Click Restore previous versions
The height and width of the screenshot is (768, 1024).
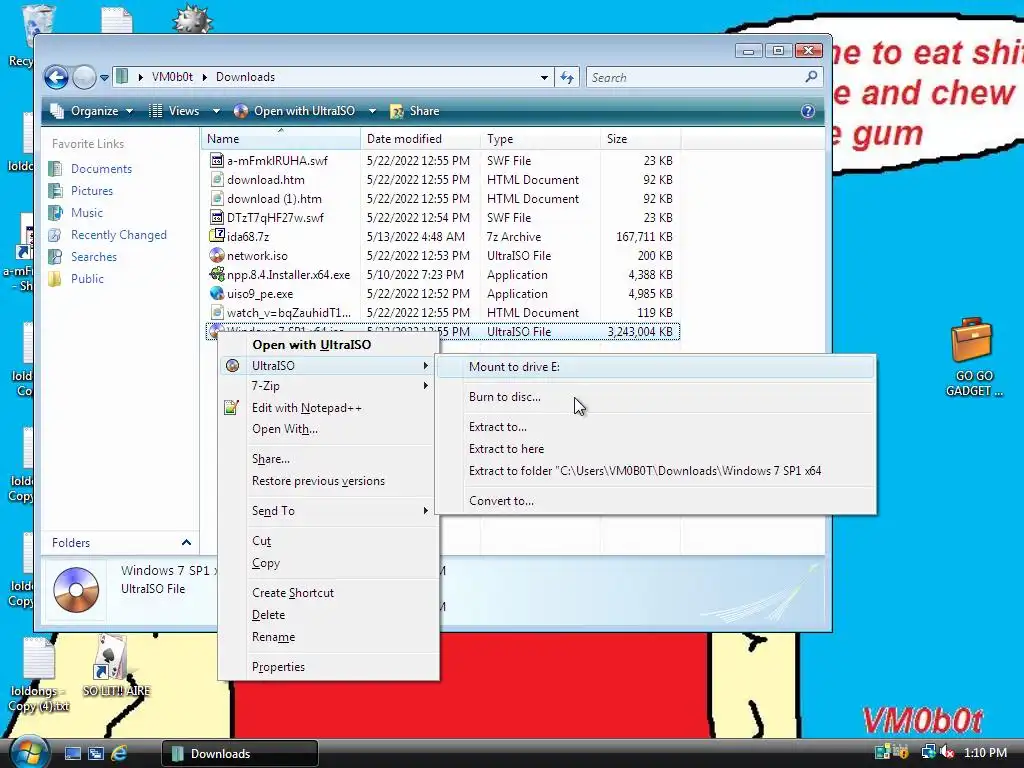point(329,481)
